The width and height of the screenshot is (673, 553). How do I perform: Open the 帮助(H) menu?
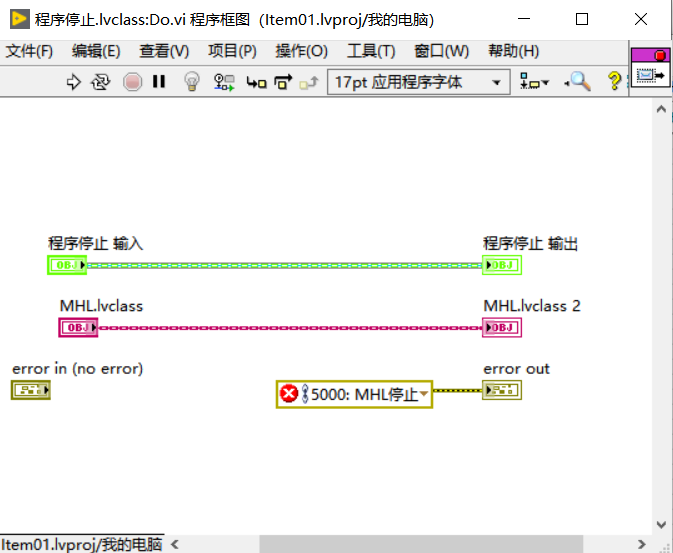513,51
